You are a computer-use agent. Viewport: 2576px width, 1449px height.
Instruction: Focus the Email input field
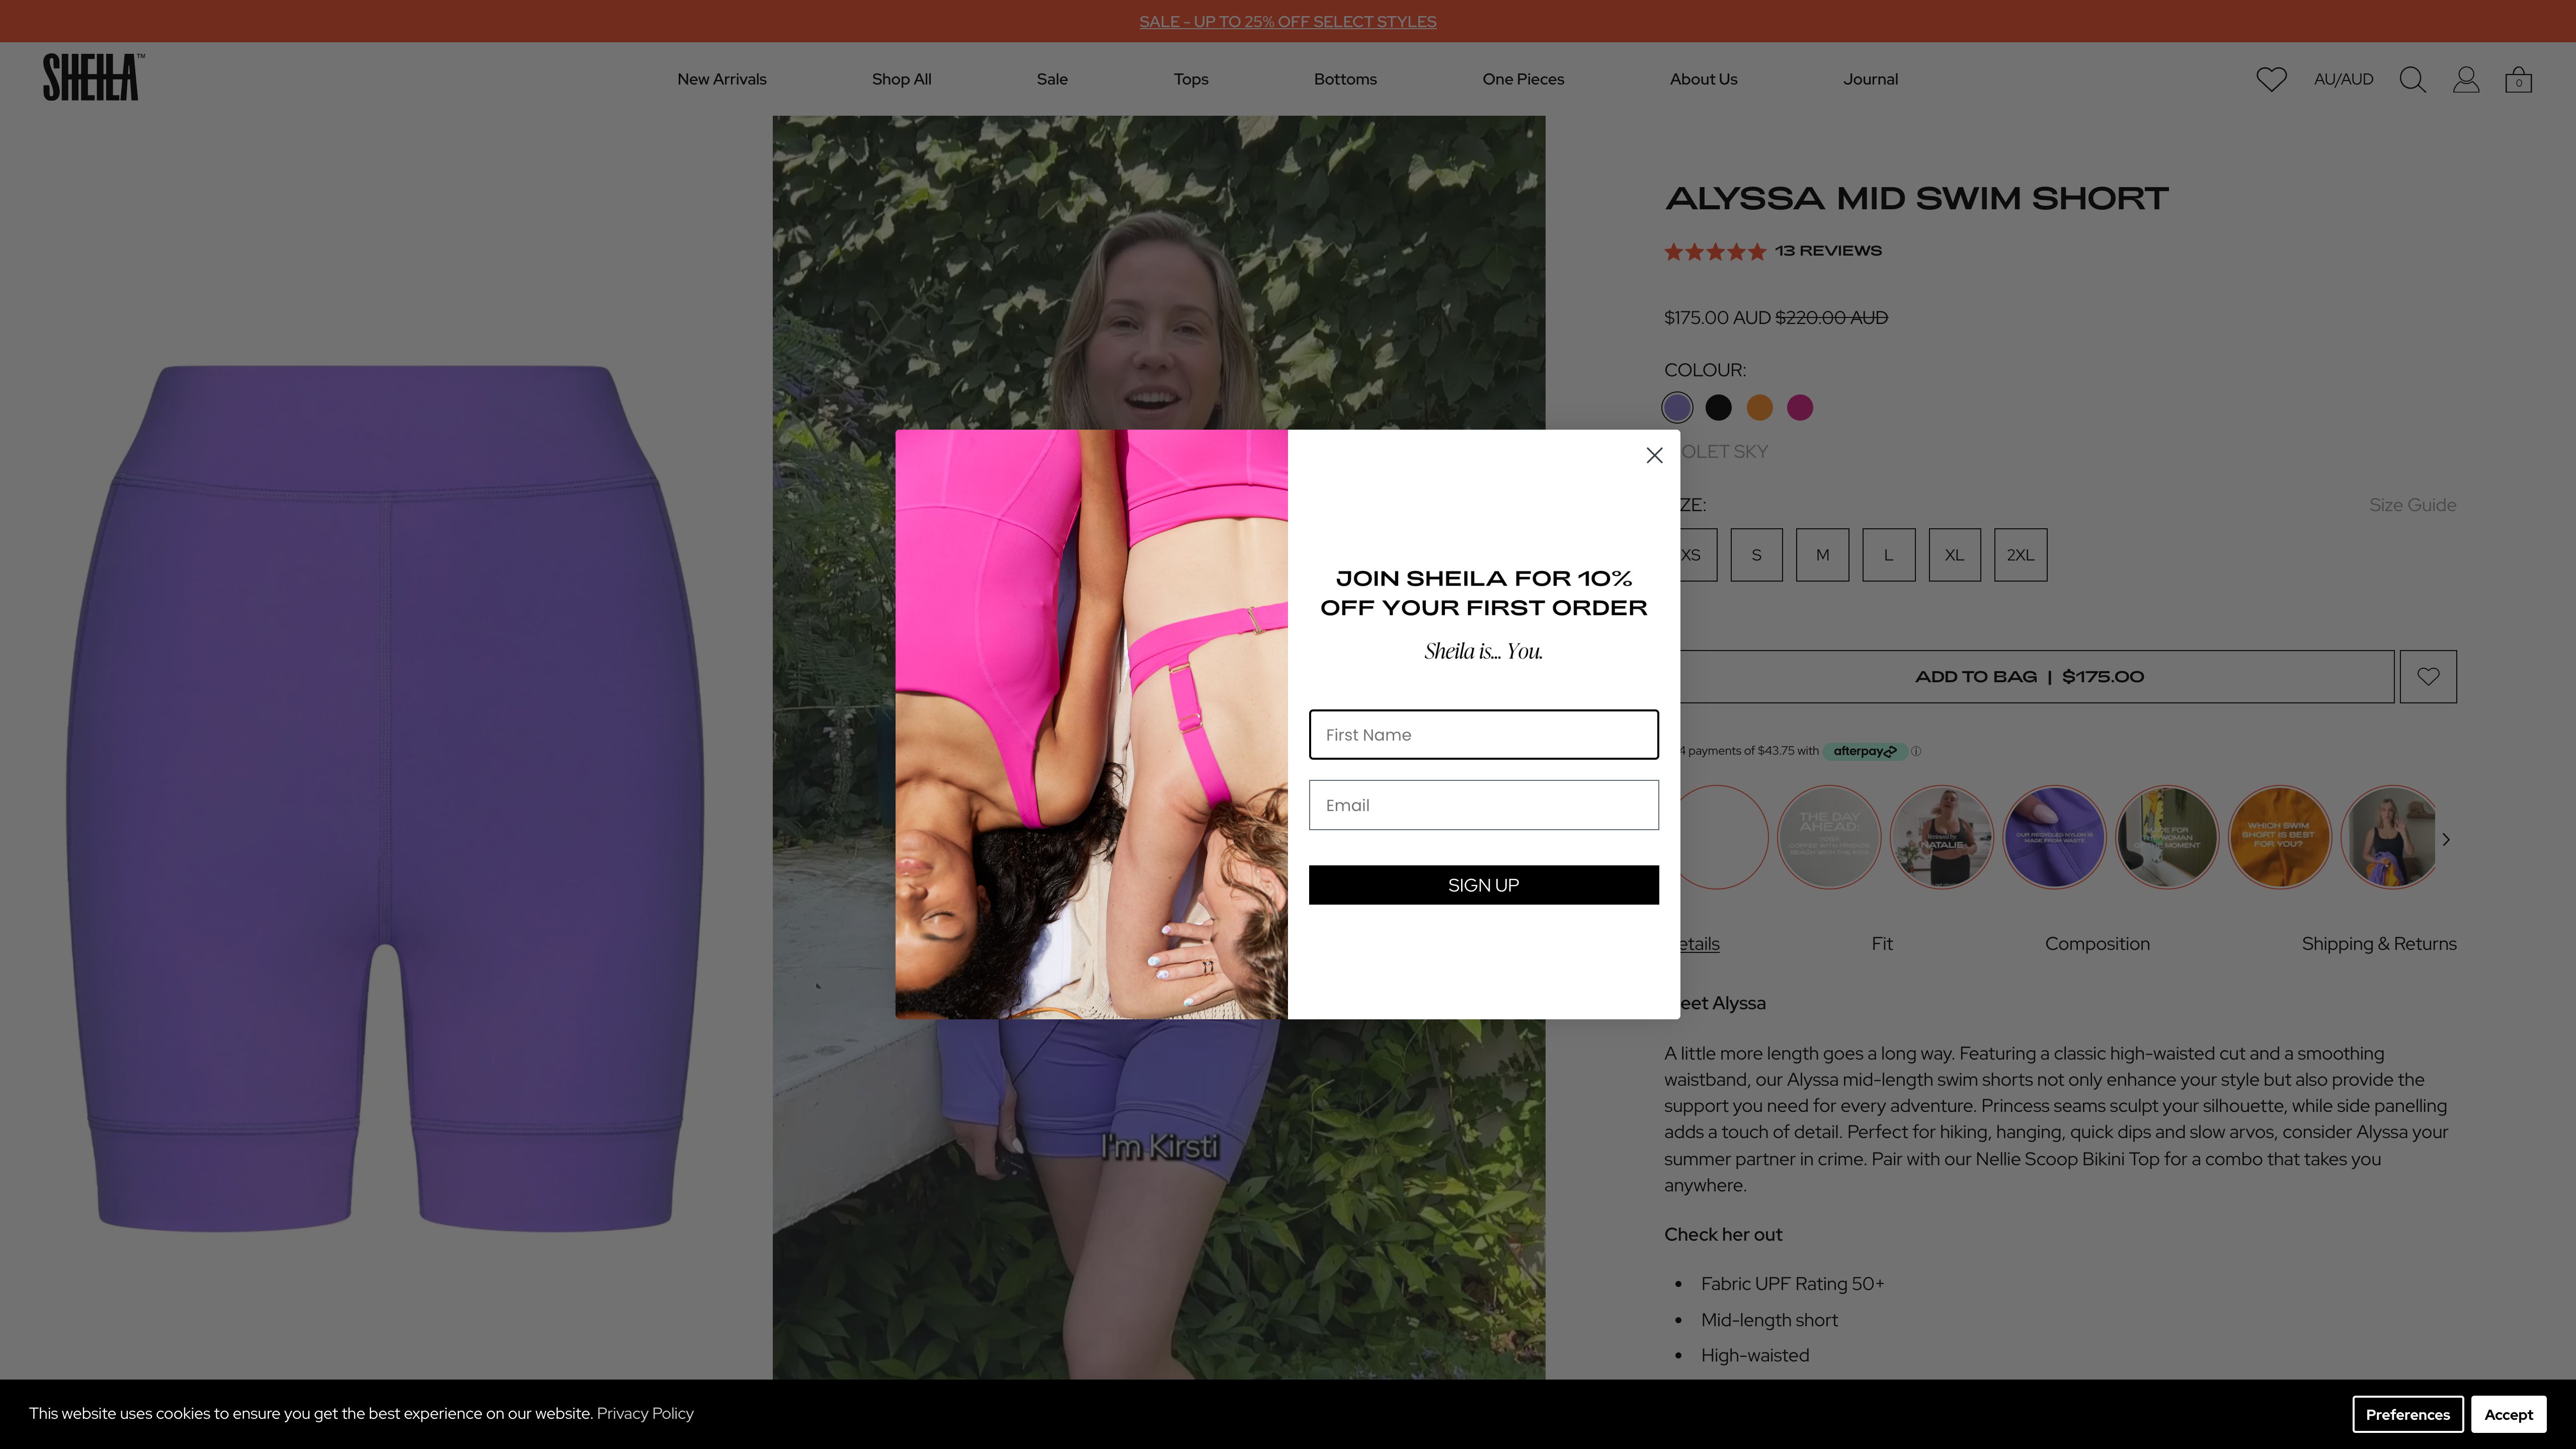[x=1483, y=805]
